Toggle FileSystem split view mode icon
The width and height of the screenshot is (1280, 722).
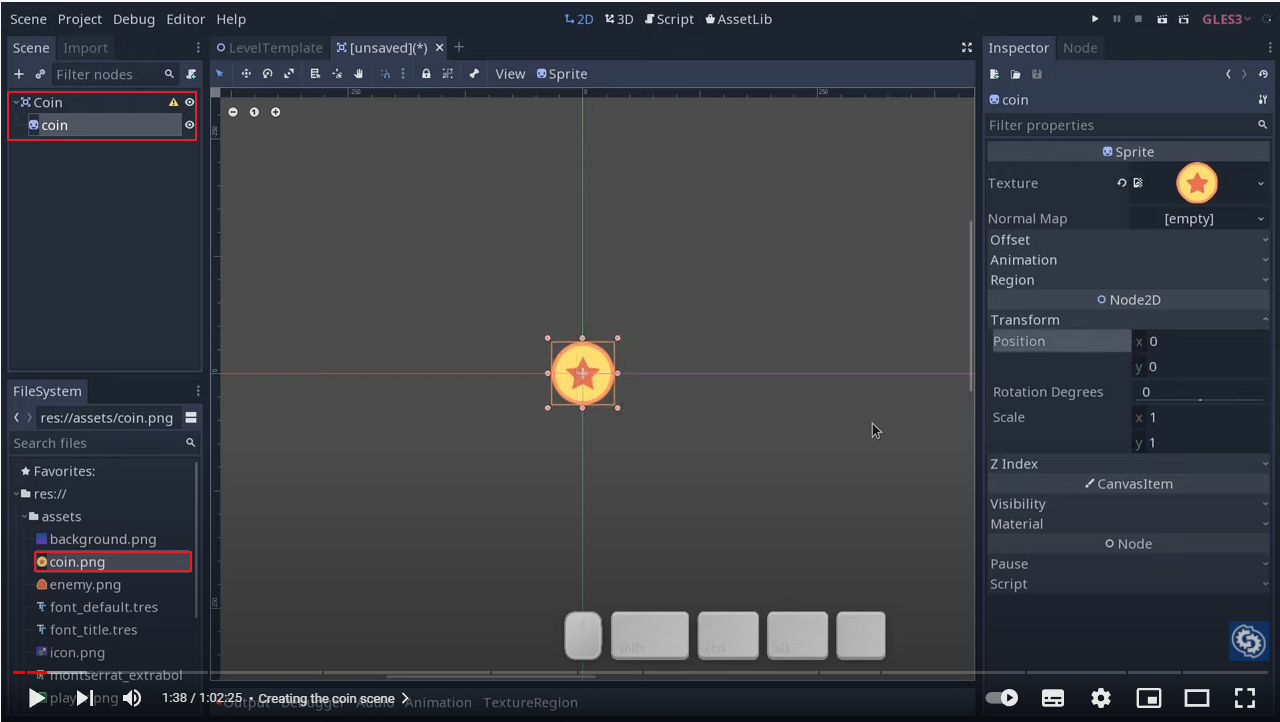click(x=190, y=418)
